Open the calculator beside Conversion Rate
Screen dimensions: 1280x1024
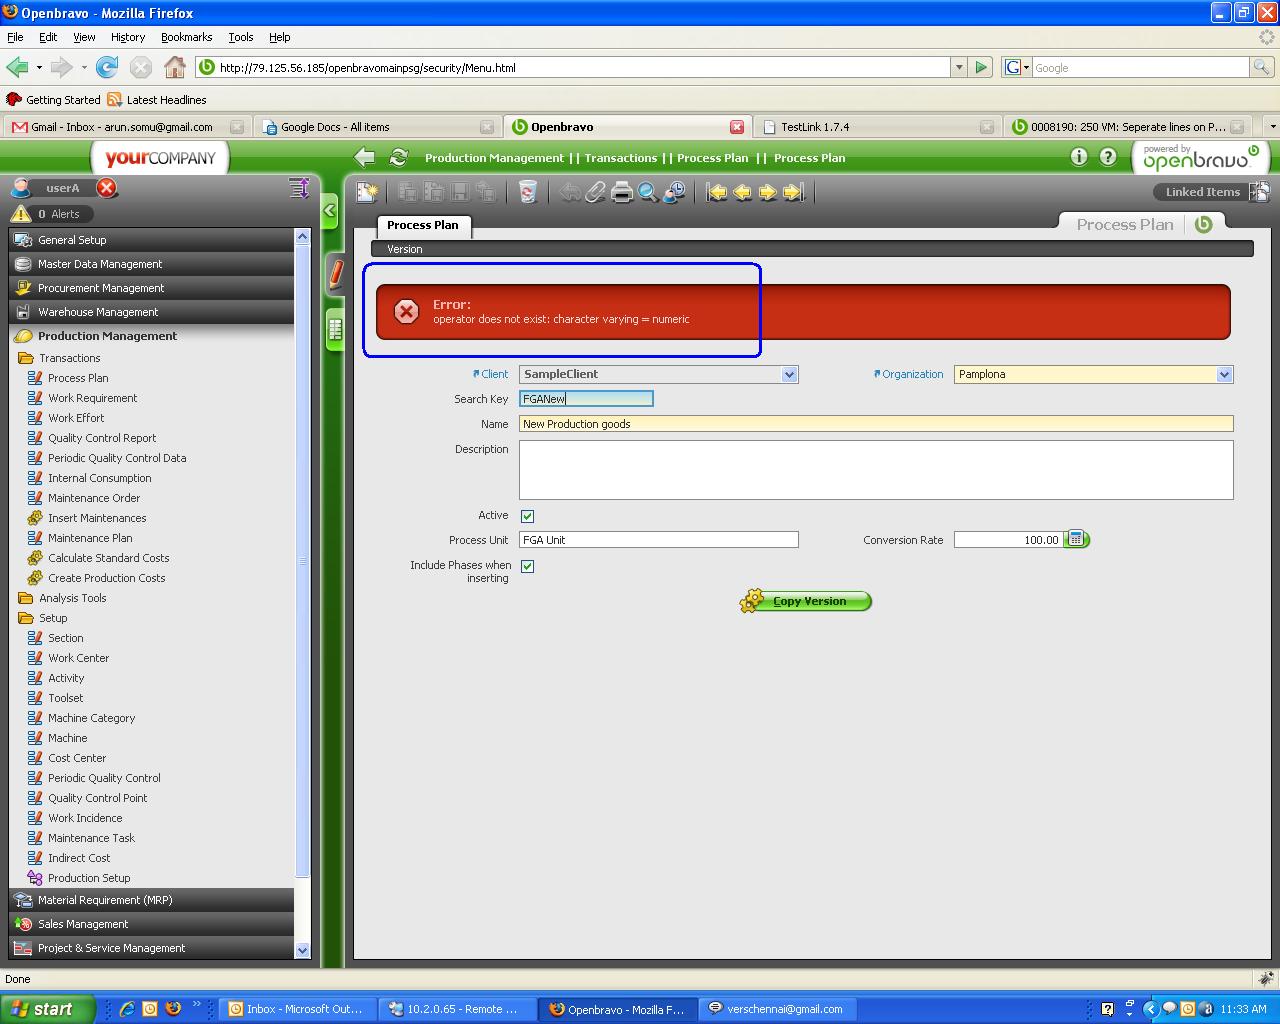click(1076, 540)
